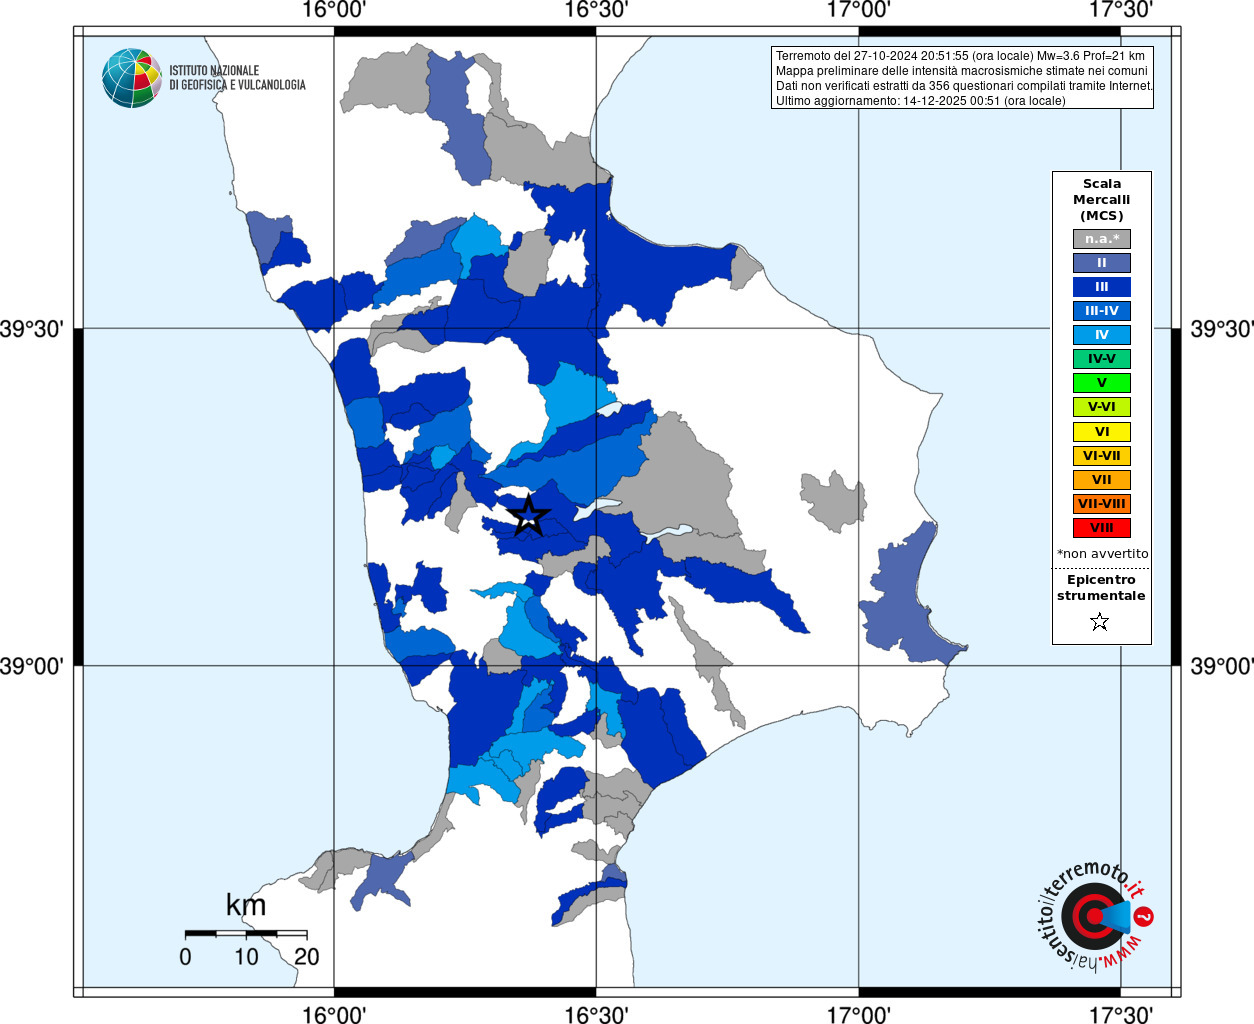Viewport: 1254px width, 1024px height.
Task: Click the top 17°30' longitude label
Action: point(1120,10)
